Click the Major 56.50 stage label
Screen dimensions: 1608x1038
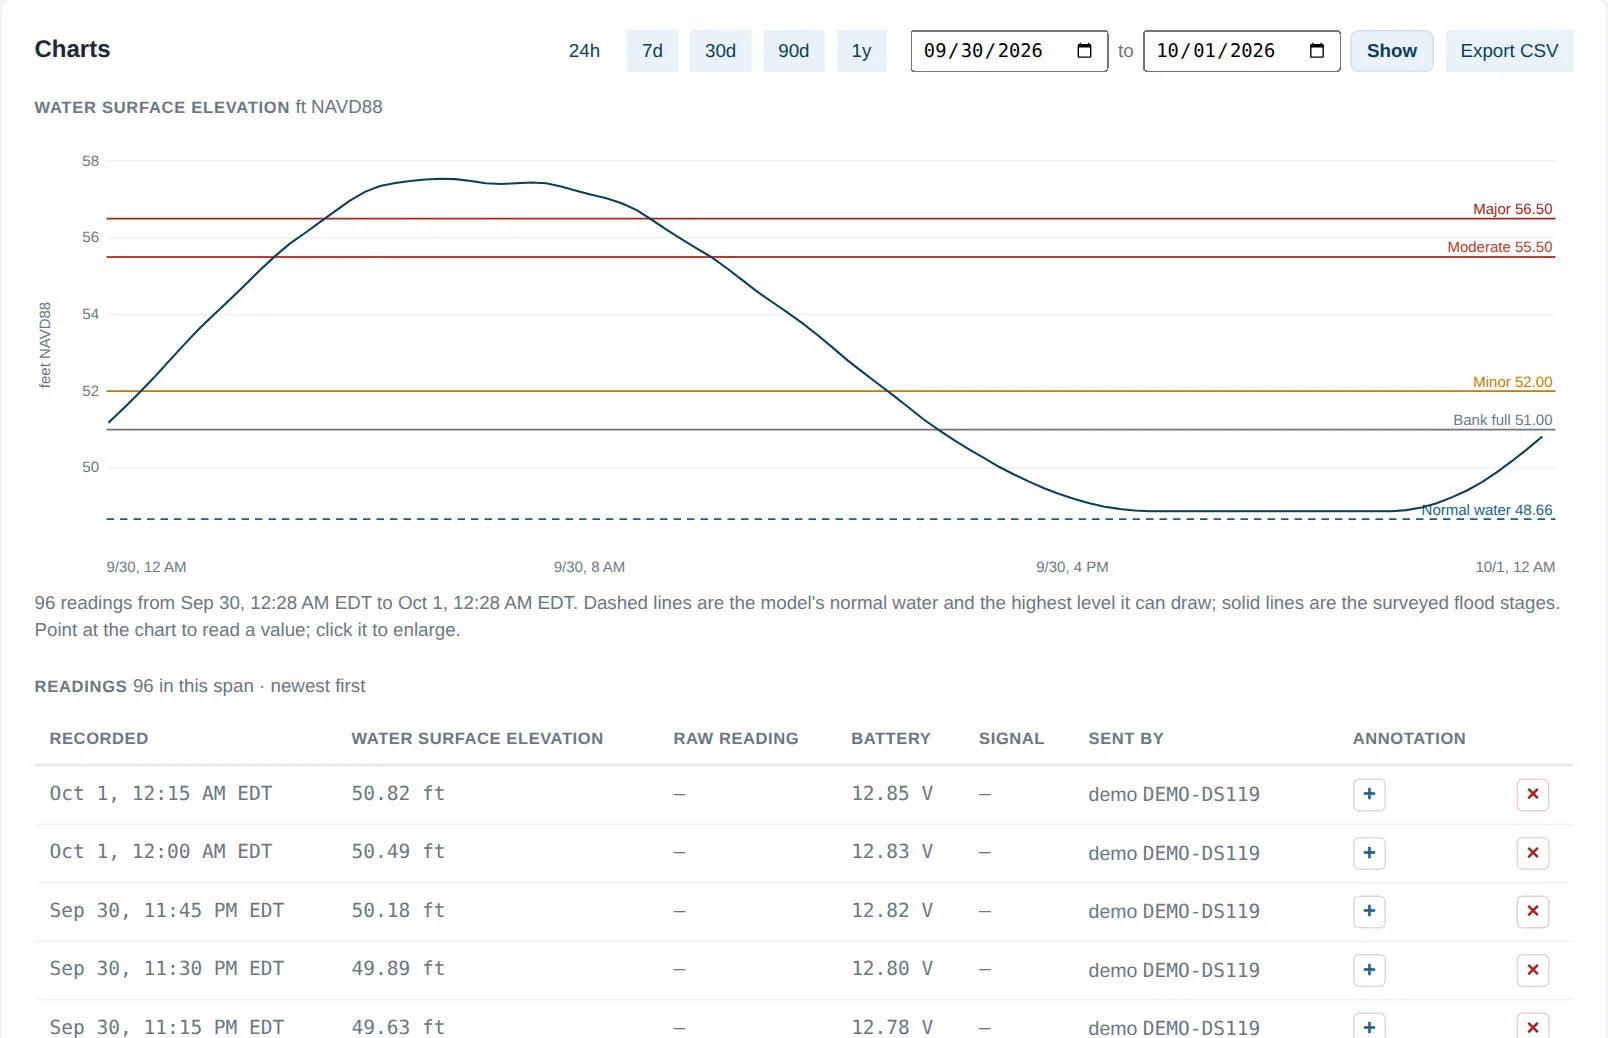(x=1512, y=209)
